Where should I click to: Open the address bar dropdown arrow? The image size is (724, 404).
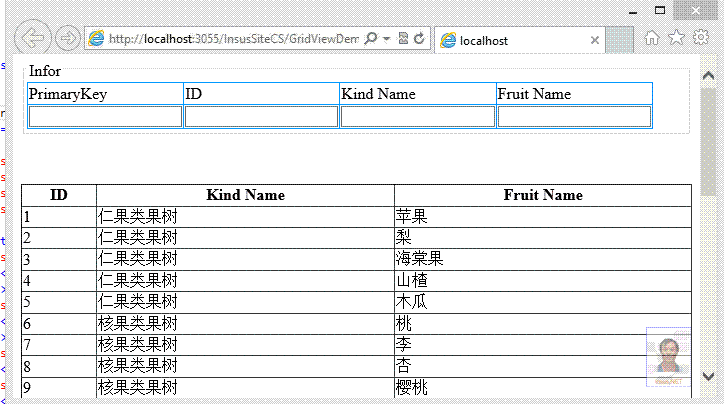tap(387, 38)
